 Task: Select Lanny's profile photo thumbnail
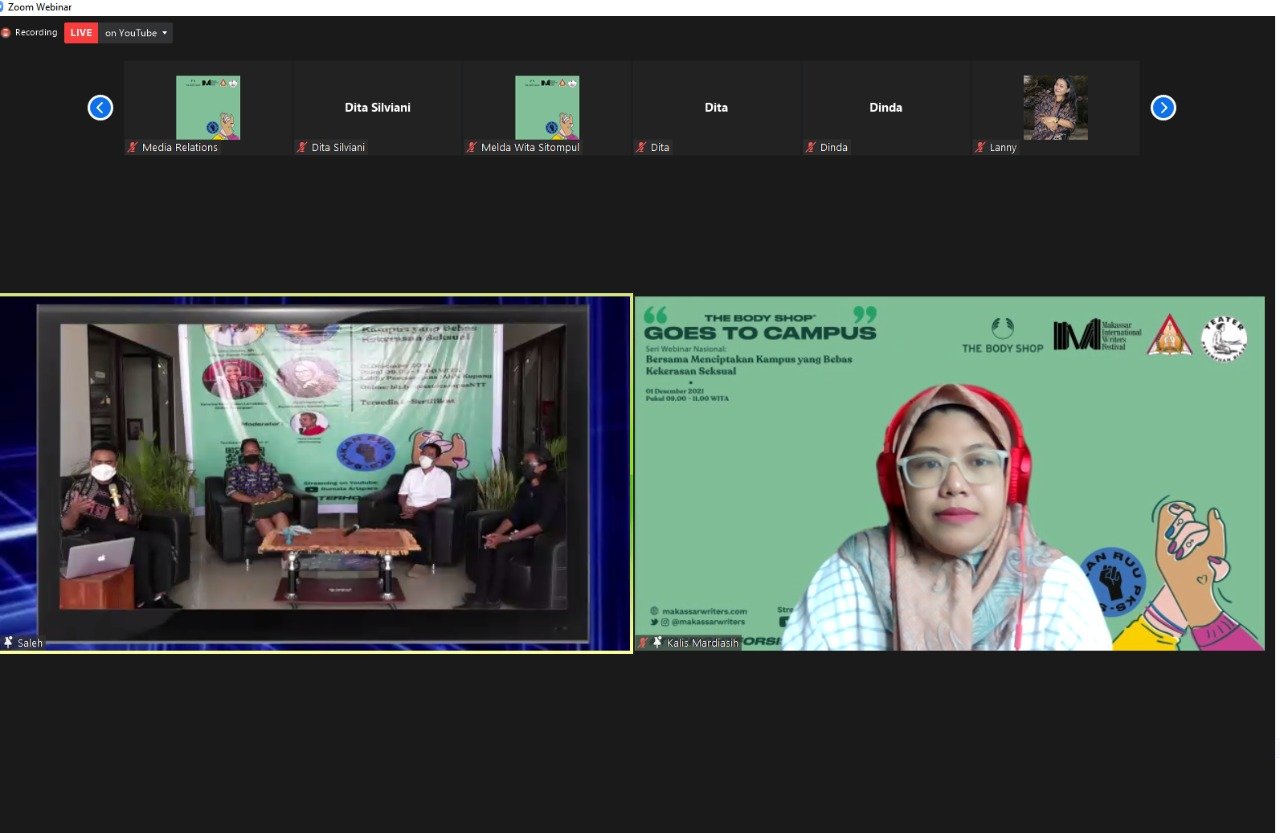pyautogui.click(x=1055, y=107)
